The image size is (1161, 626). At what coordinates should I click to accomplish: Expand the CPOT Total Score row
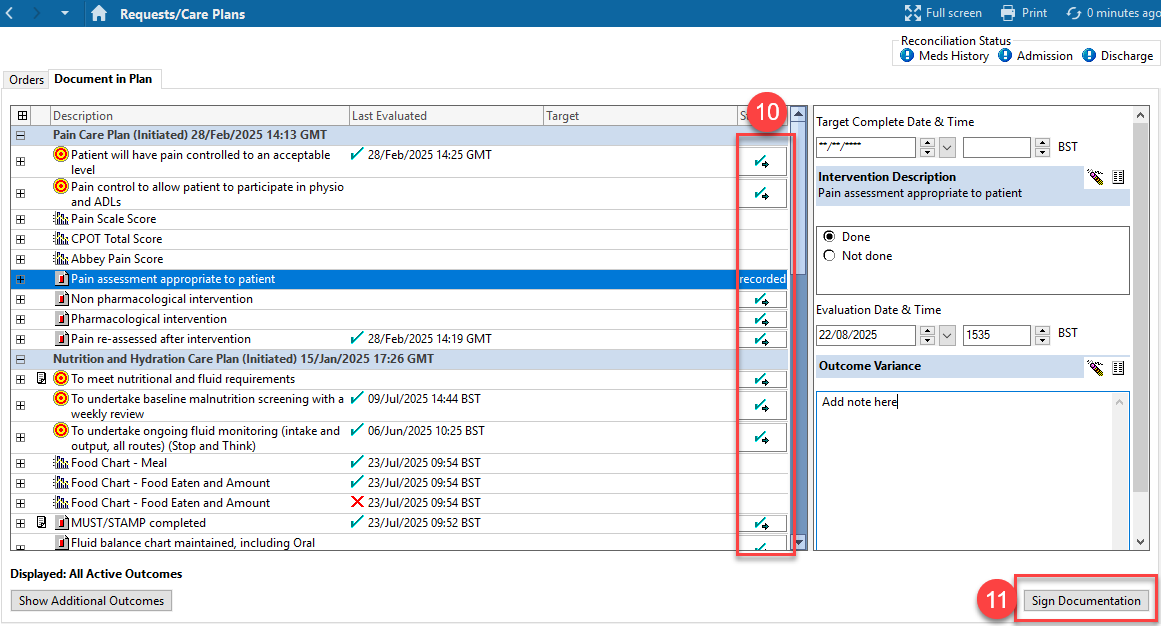21,239
